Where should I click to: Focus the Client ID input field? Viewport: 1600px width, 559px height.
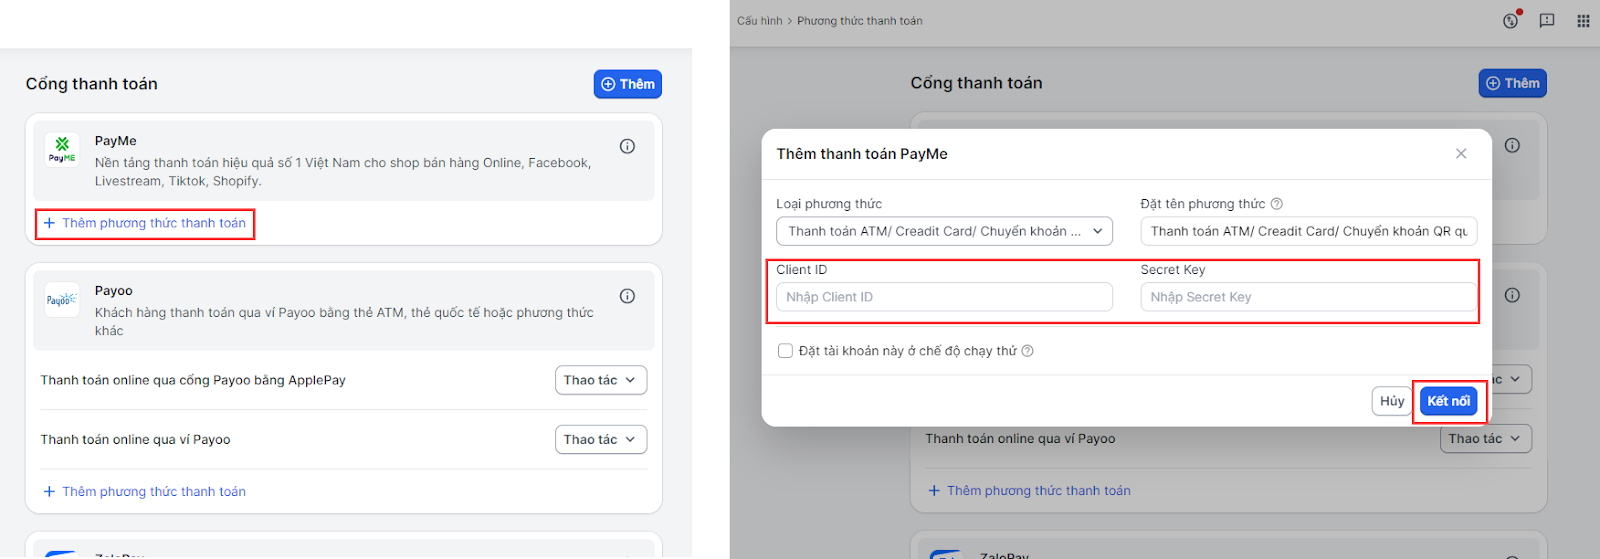(944, 297)
